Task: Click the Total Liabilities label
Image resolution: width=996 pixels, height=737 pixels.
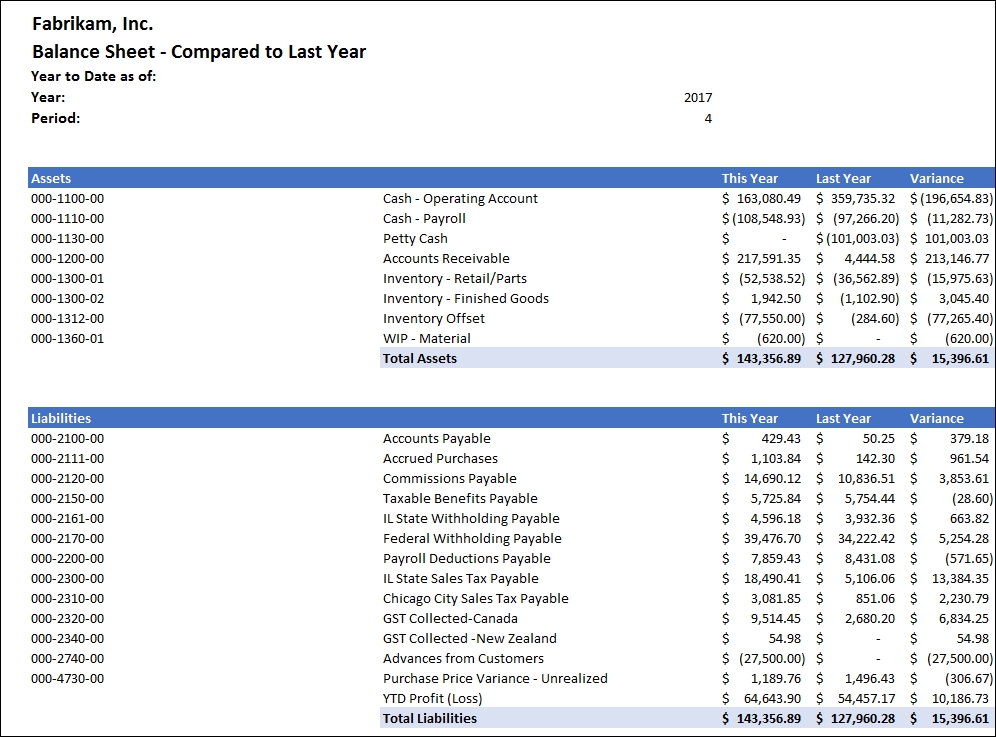Action: click(x=429, y=719)
